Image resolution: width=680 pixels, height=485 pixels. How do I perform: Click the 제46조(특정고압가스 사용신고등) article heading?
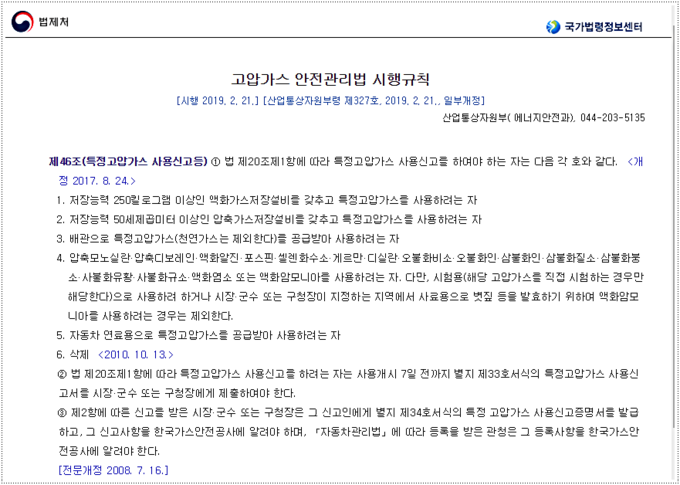(x=128, y=162)
